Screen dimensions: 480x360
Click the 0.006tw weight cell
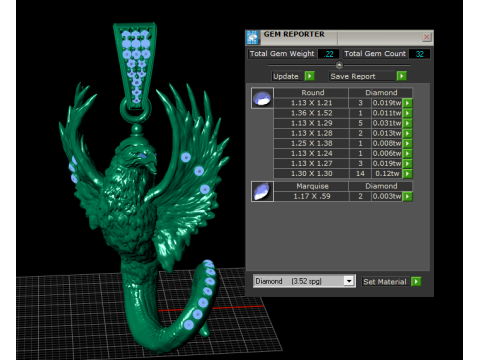pos(387,154)
